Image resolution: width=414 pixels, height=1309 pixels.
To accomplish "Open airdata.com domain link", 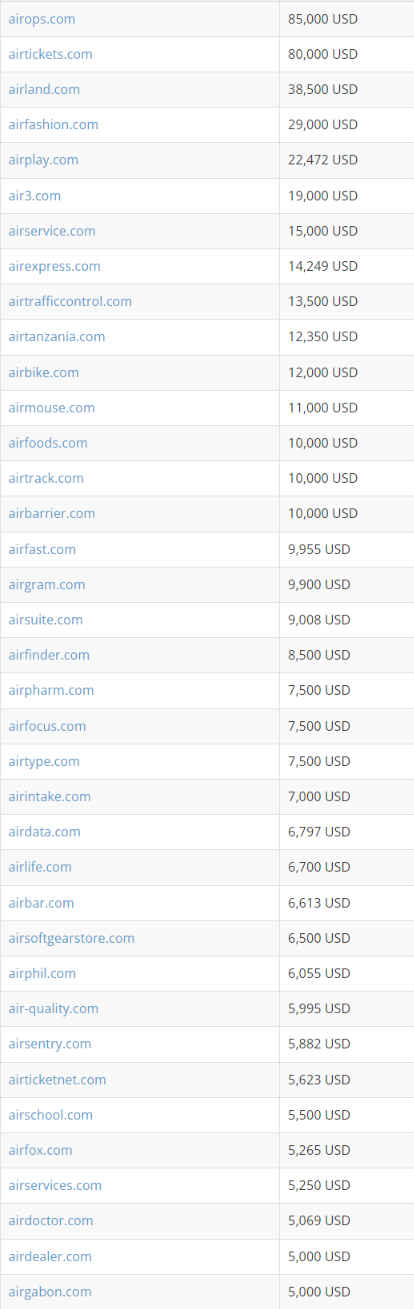I will (x=44, y=832).
